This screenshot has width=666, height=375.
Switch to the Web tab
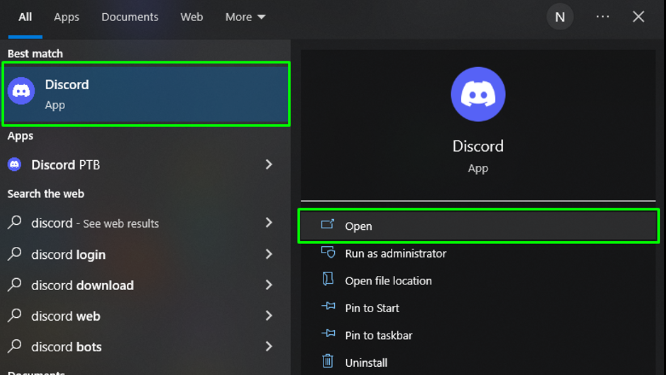(192, 17)
